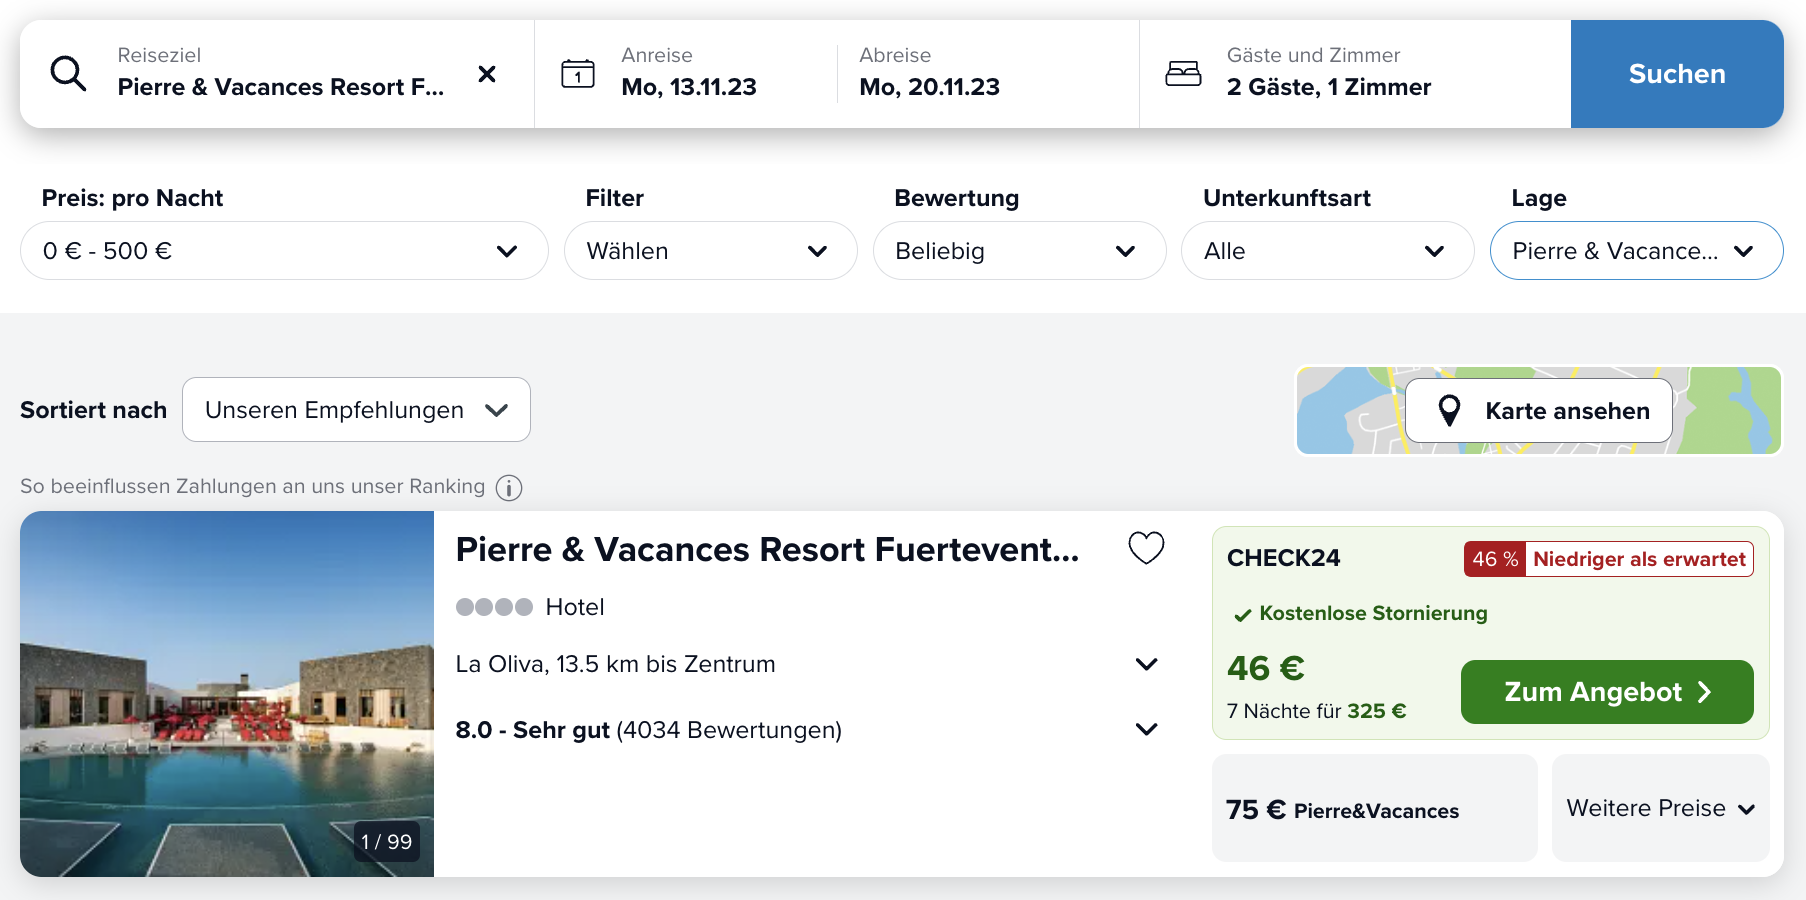Image resolution: width=1806 pixels, height=900 pixels.
Task: Clear the Reiseziel destination field
Action: click(x=487, y=74)
